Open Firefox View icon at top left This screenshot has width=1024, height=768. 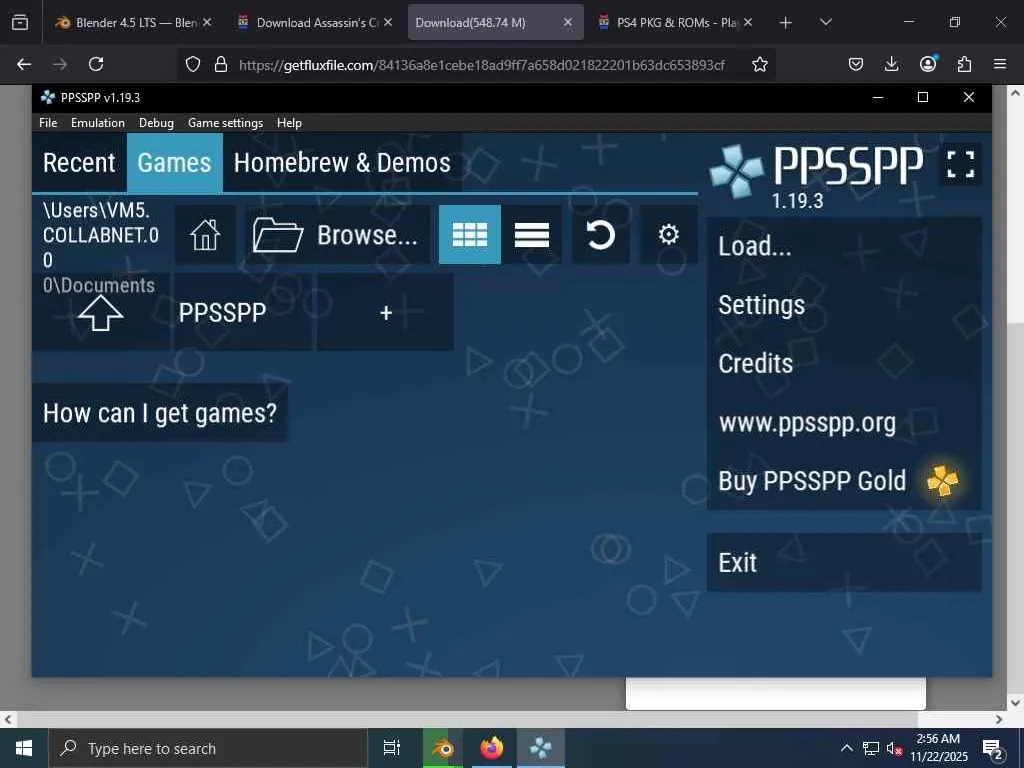pyautogui.click(x=20, y=22)
